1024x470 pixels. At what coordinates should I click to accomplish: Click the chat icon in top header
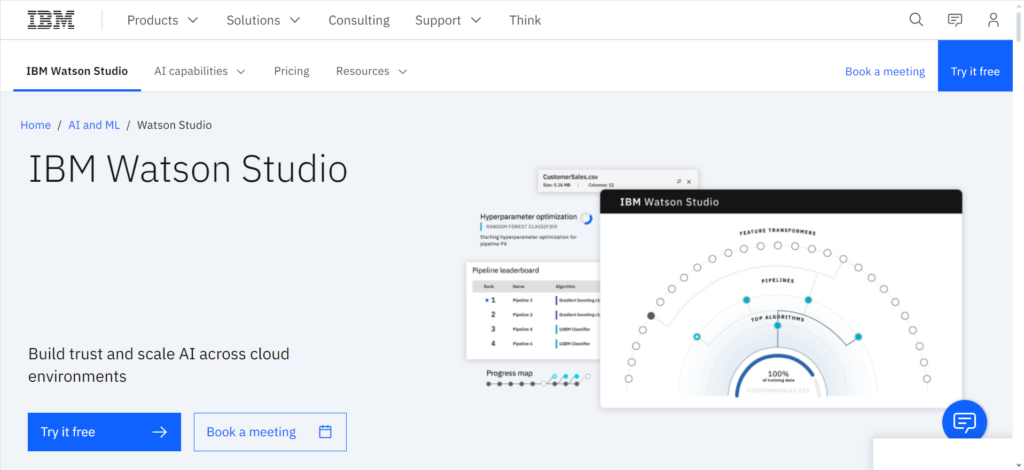click(955, 20)
